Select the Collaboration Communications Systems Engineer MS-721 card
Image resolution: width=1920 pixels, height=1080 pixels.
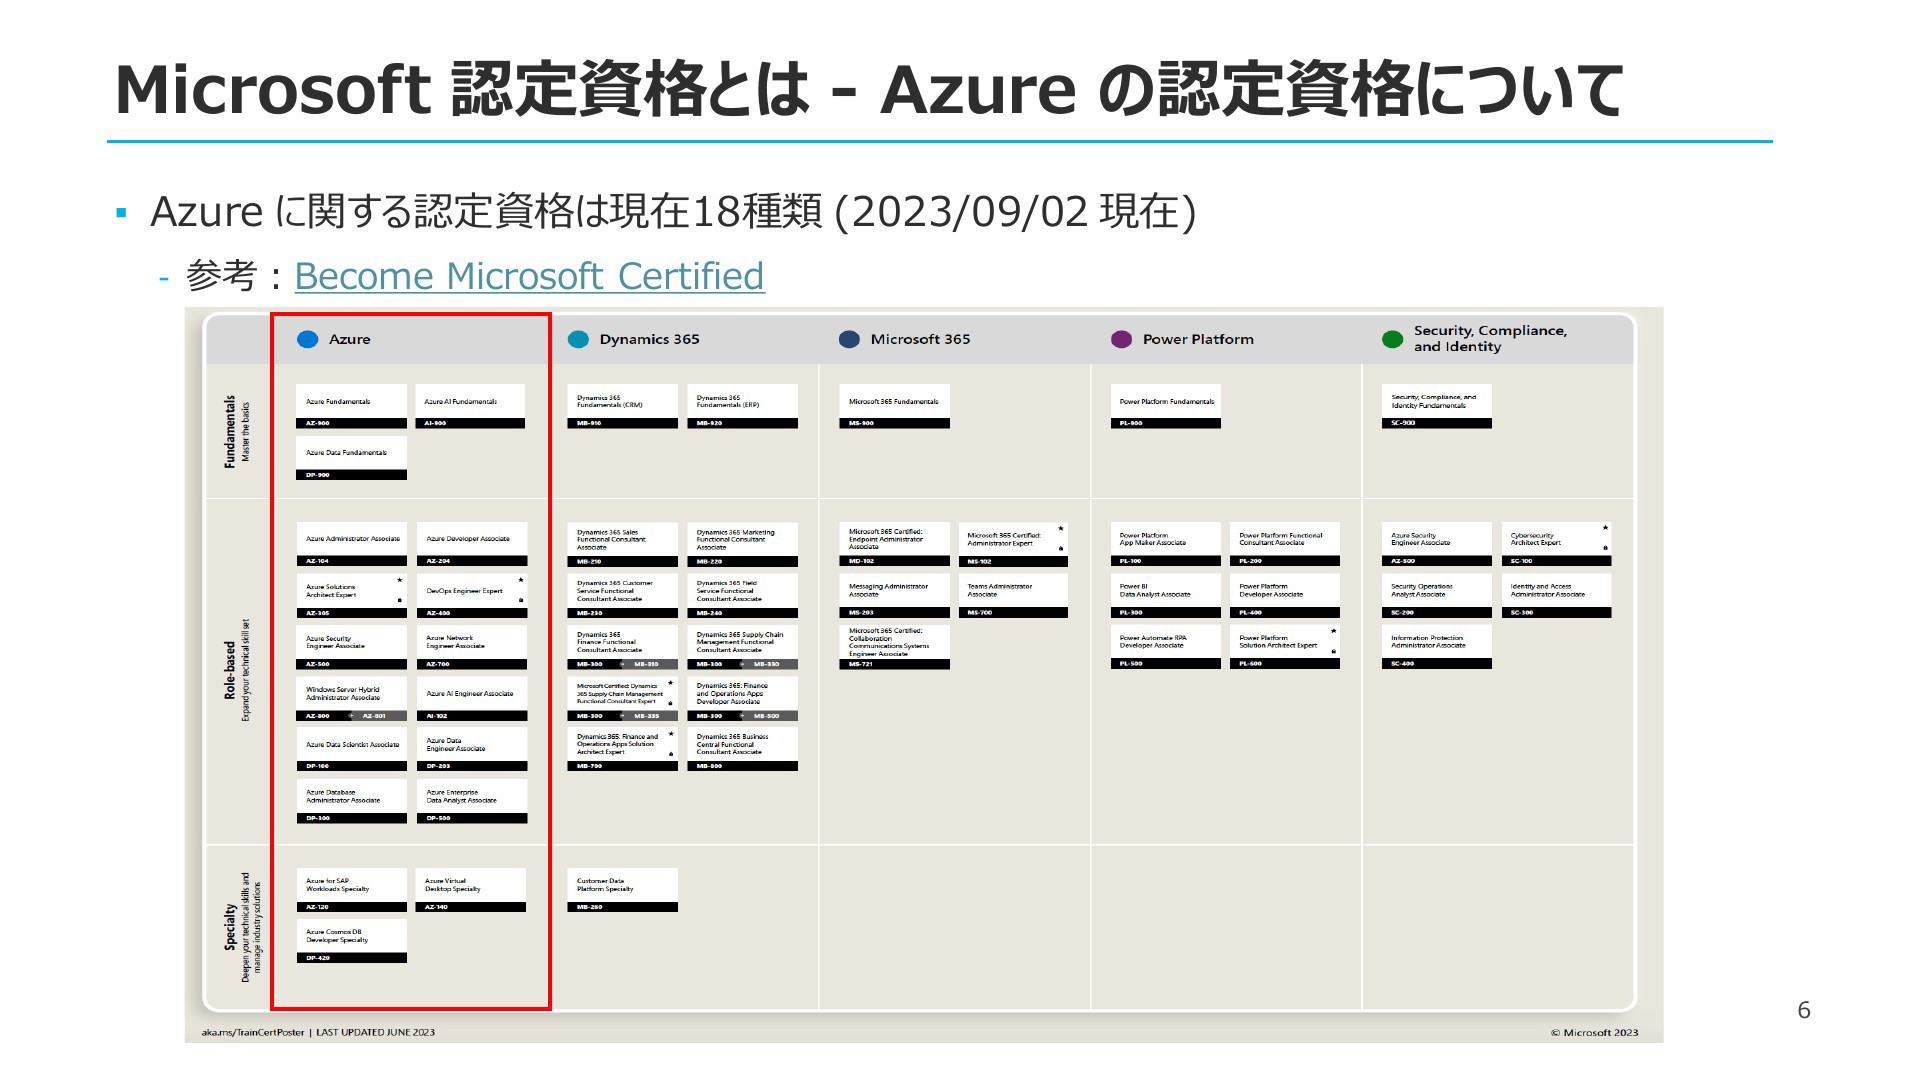pyautogui.click(x=894, y=647)
